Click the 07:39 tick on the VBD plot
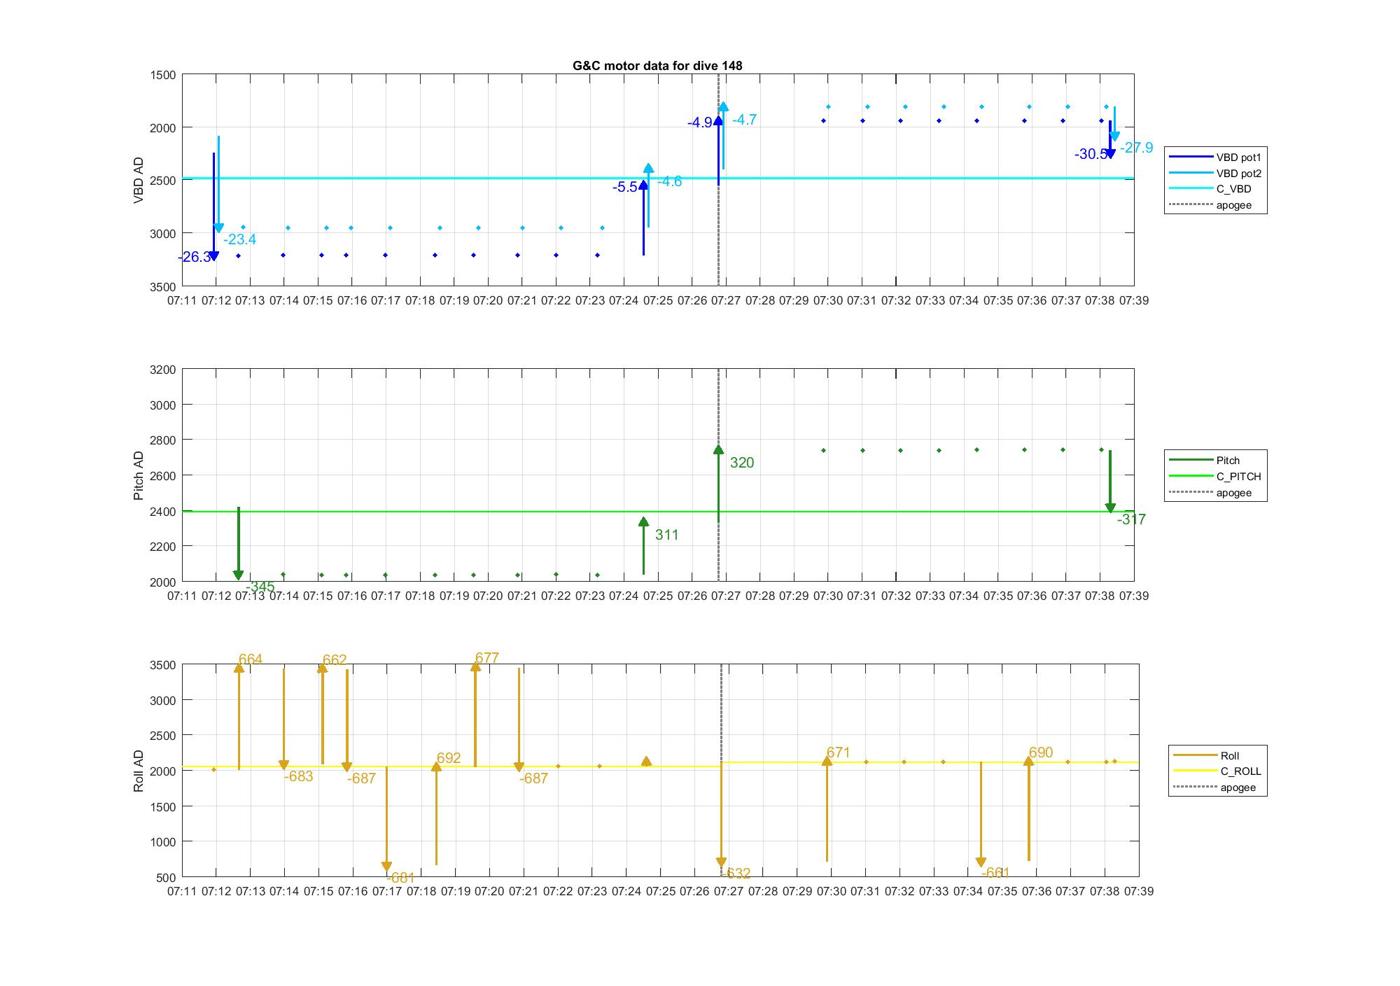Viewport: 1400px width, 986px height. coord(1134,300)
